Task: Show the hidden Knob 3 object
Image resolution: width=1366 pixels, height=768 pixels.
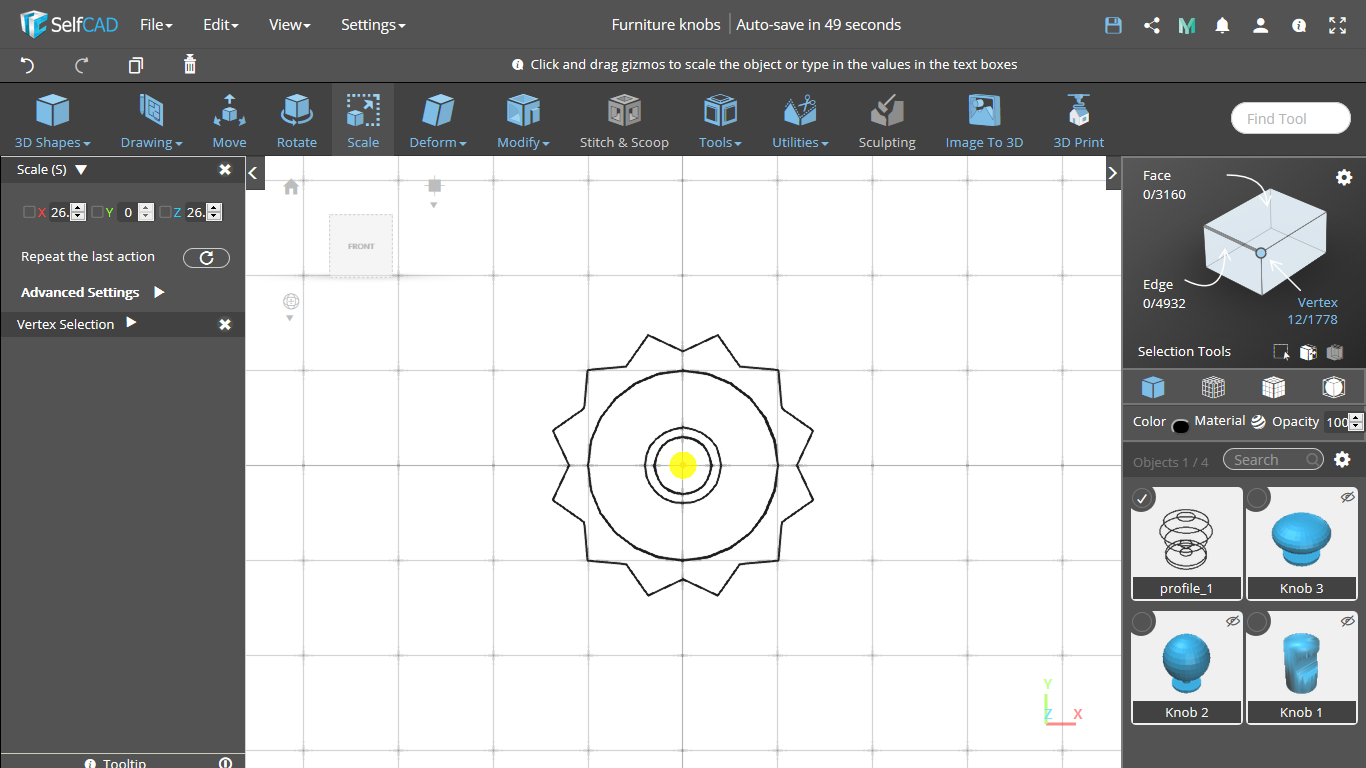Action: 1347,497
